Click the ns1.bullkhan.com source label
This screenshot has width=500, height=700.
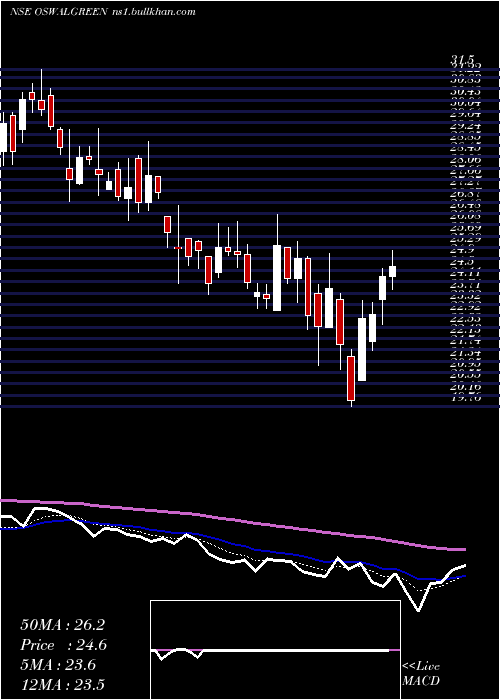tap(153, 12)
